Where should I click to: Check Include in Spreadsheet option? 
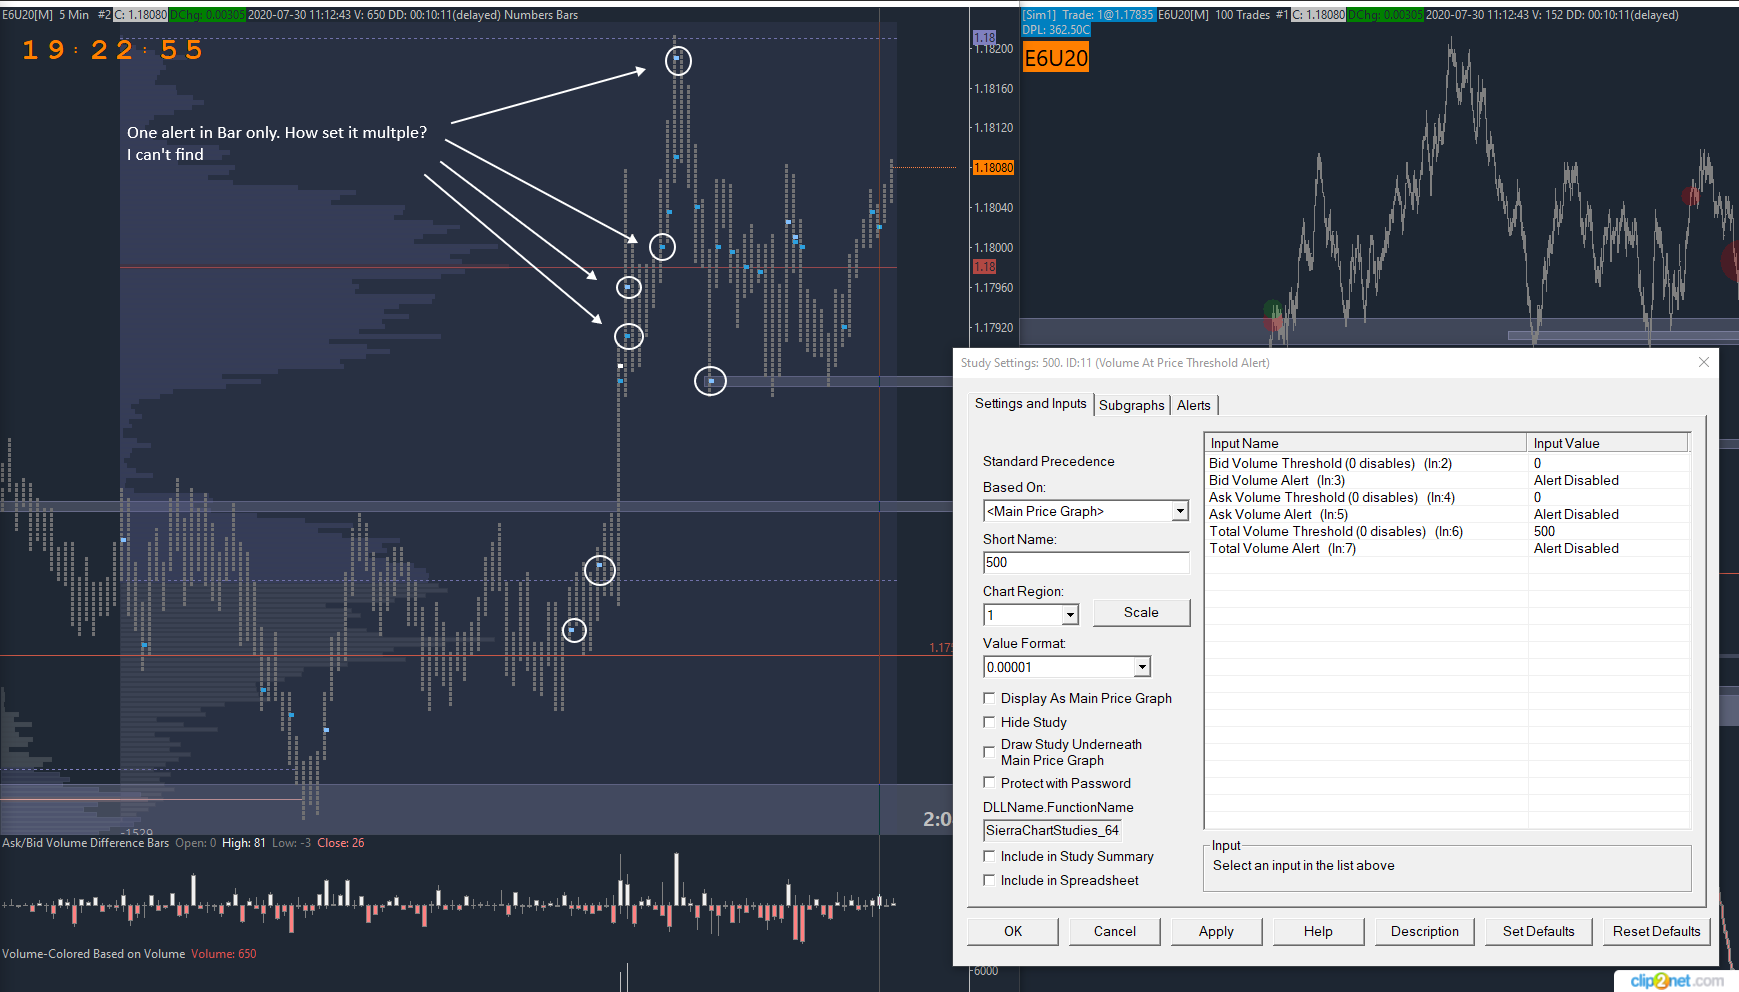[x=989, y=880]
